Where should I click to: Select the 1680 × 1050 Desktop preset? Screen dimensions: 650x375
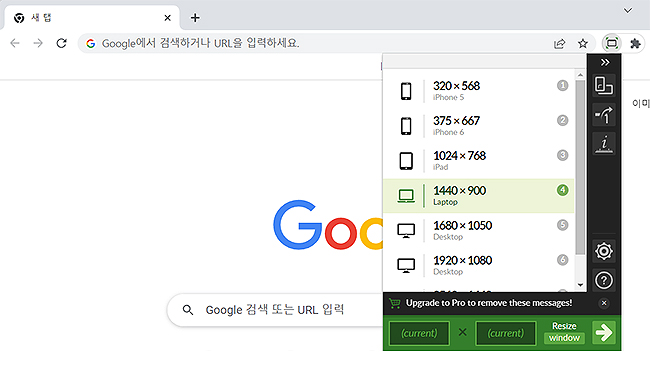point(478,231)
